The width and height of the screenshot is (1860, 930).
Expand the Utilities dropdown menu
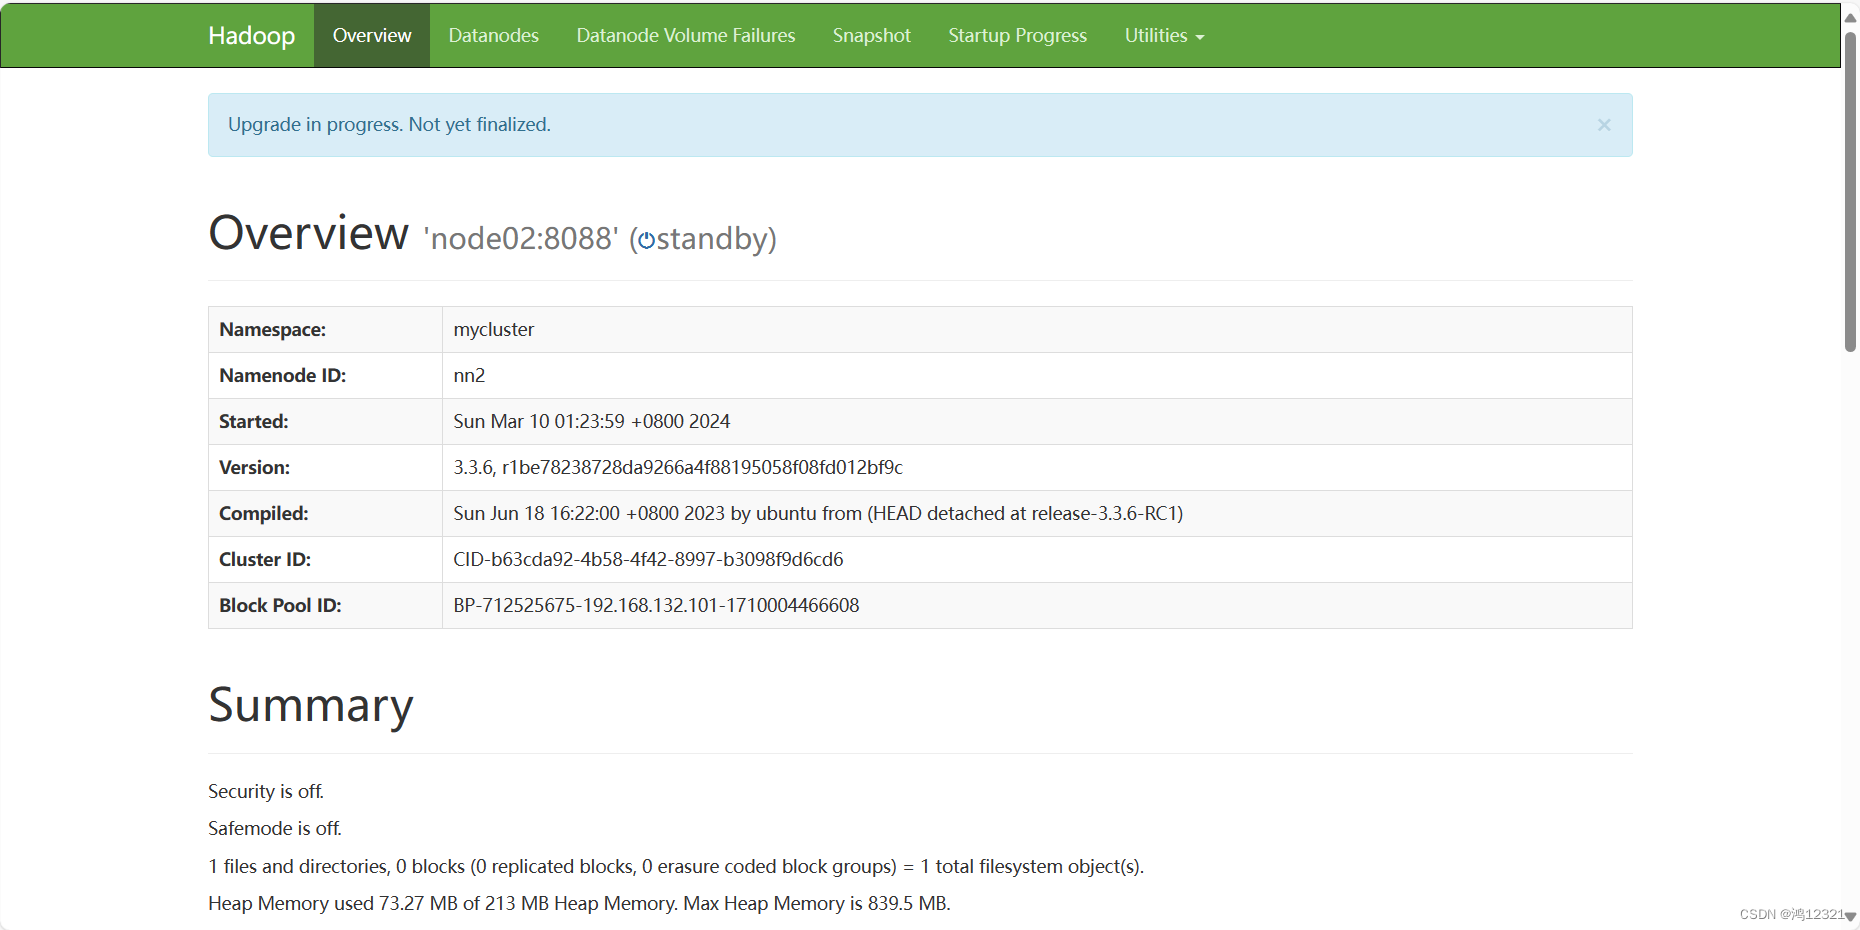pyautogui.click(x=1164, y=35)
